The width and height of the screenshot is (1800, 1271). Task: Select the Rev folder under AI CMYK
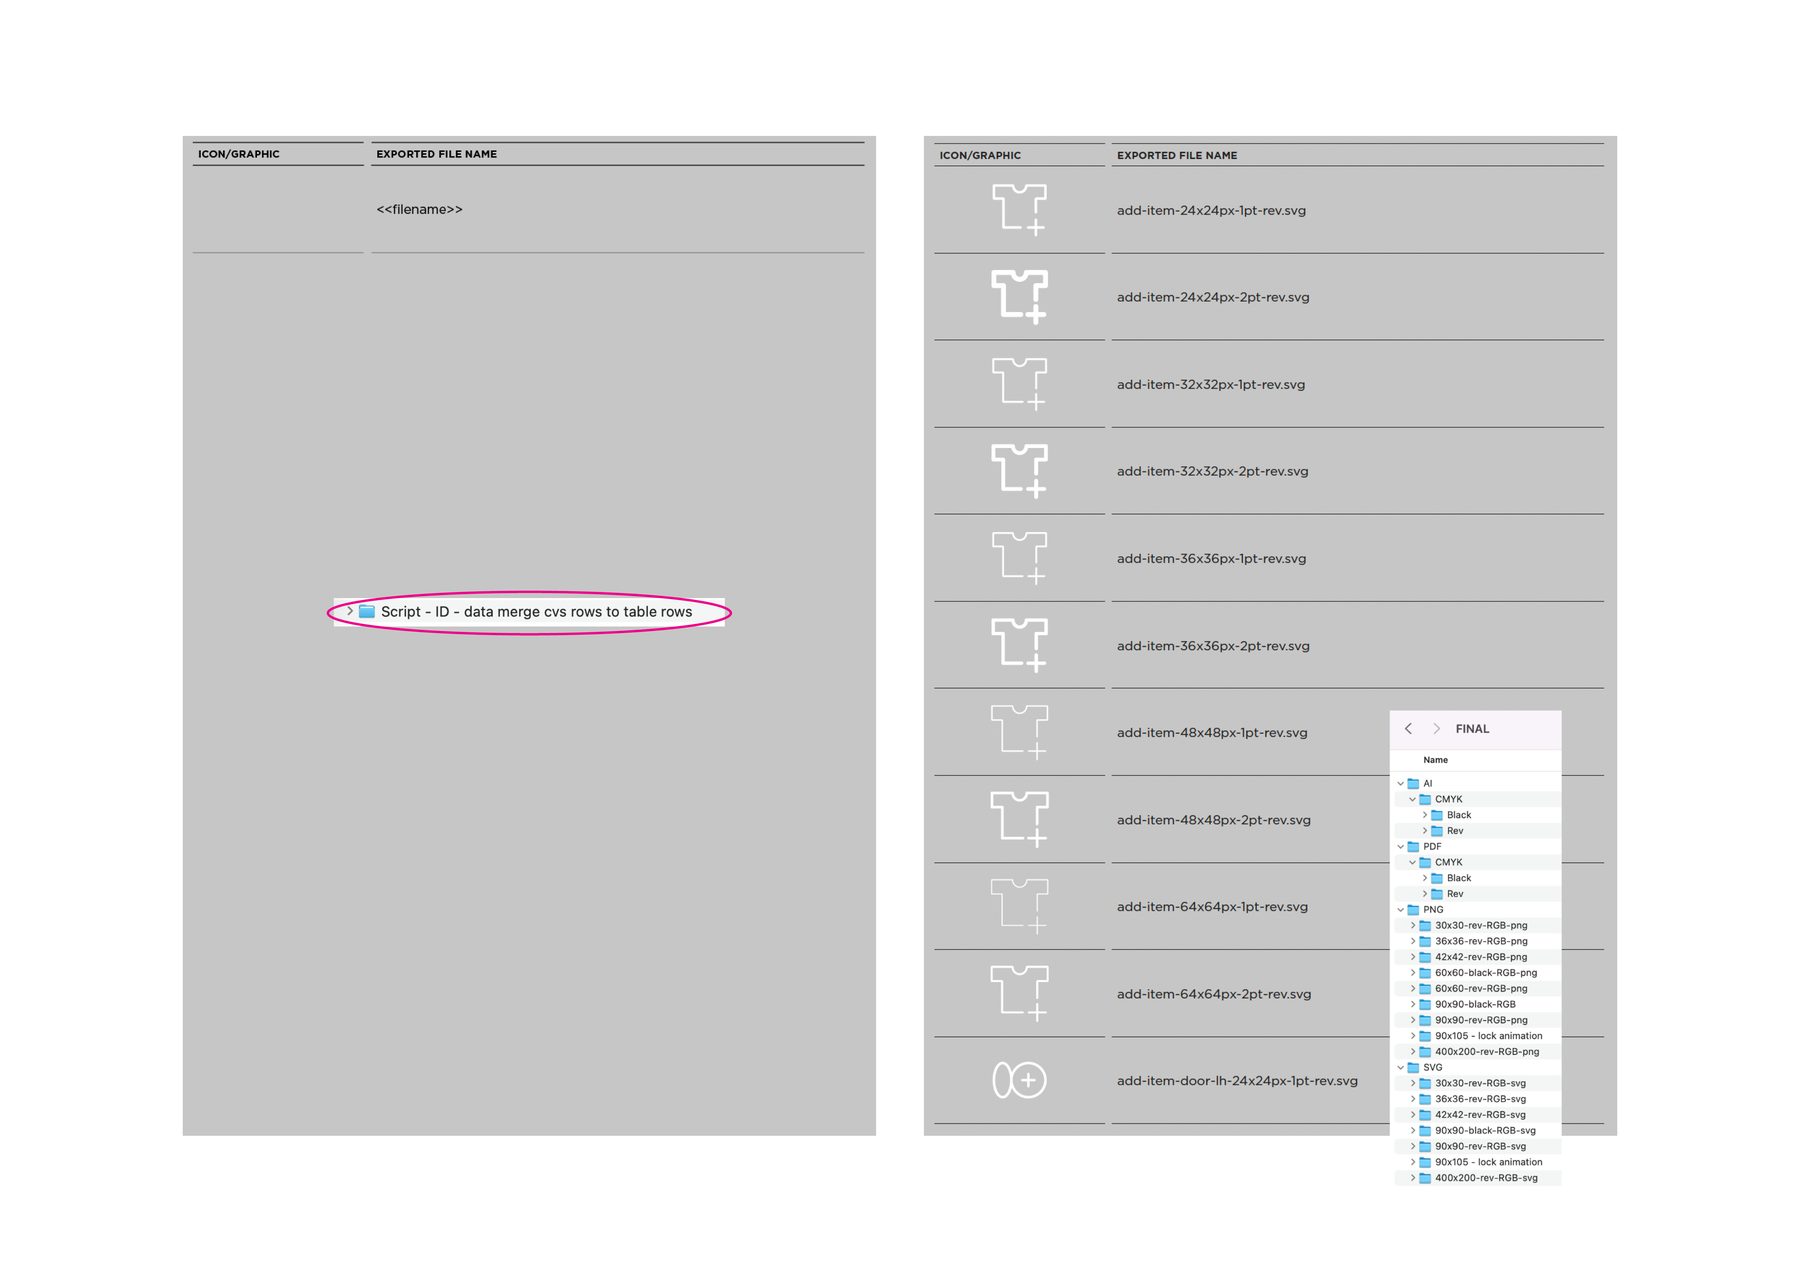click(x=1476, y=831)
